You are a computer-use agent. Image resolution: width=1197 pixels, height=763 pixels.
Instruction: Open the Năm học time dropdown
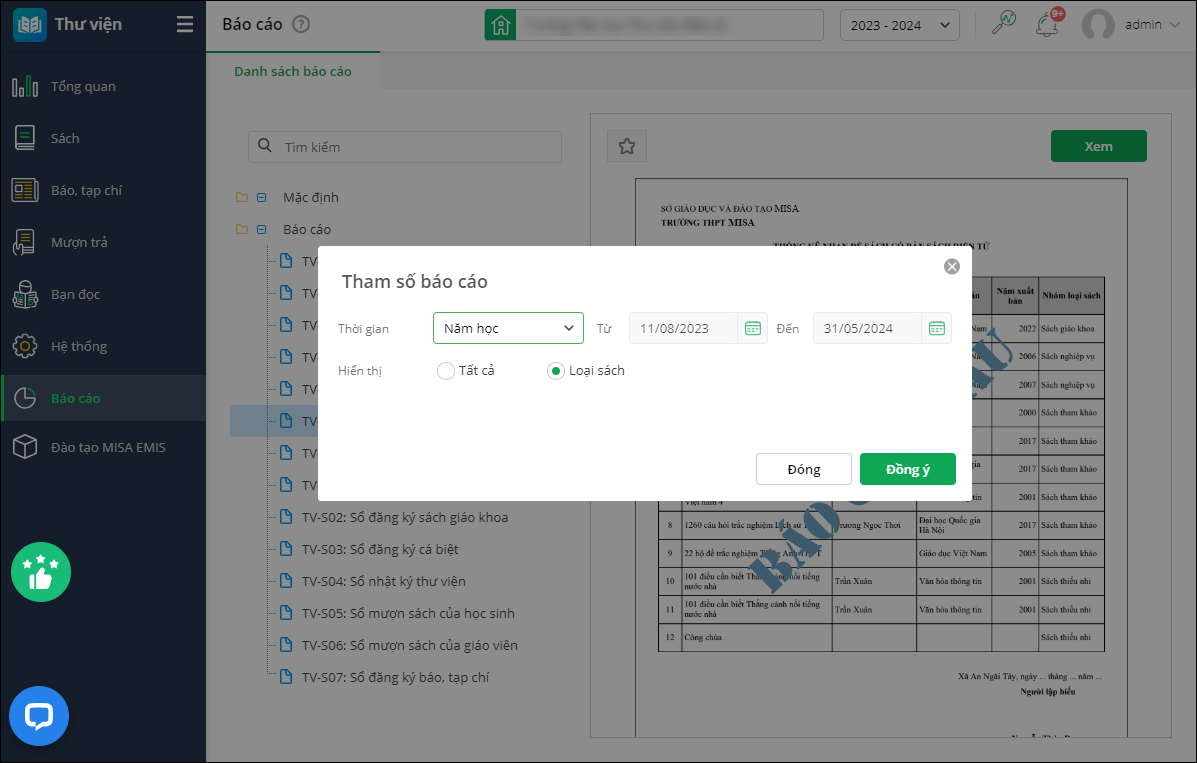(508, 328)
